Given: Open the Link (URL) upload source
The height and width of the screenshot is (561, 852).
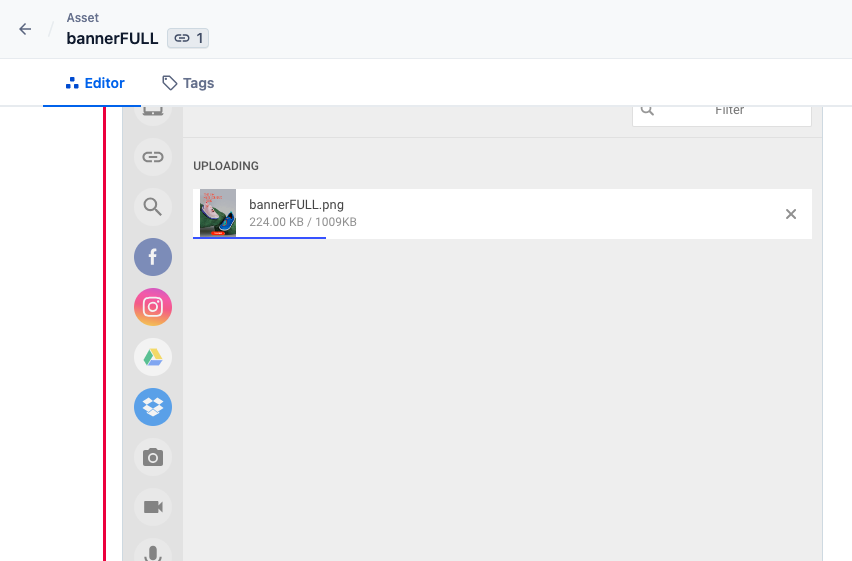Looking at the screenshot, I should [x=153, y=157].
